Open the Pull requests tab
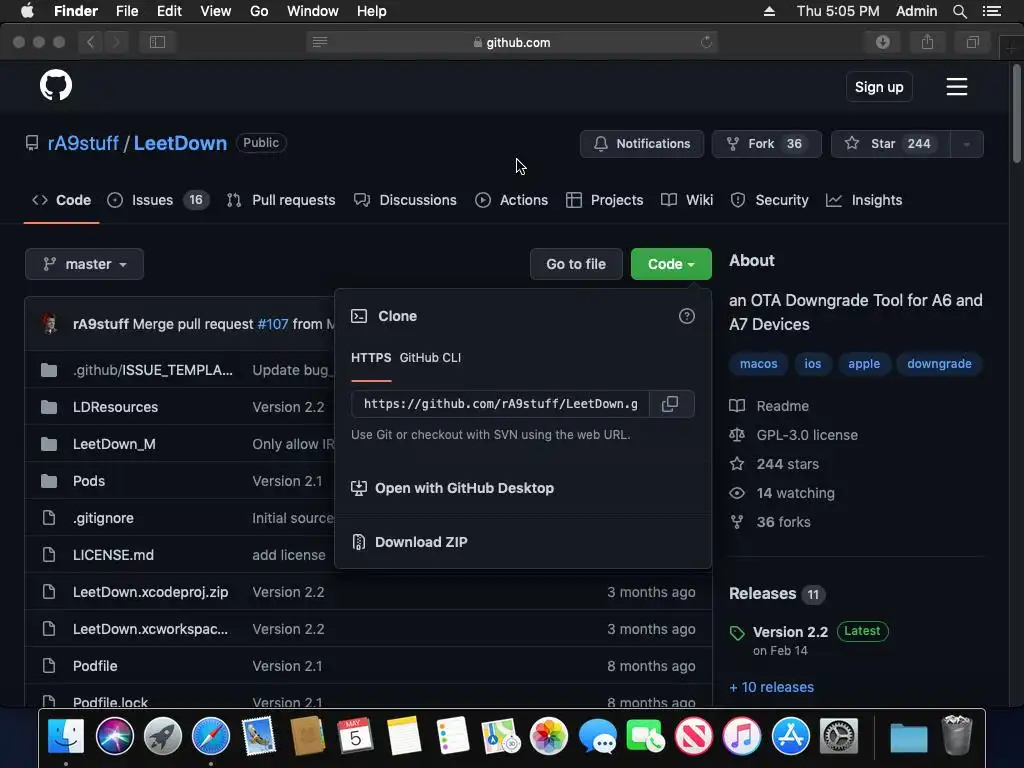The image size is (1024, 768). [x=281, y=200]
